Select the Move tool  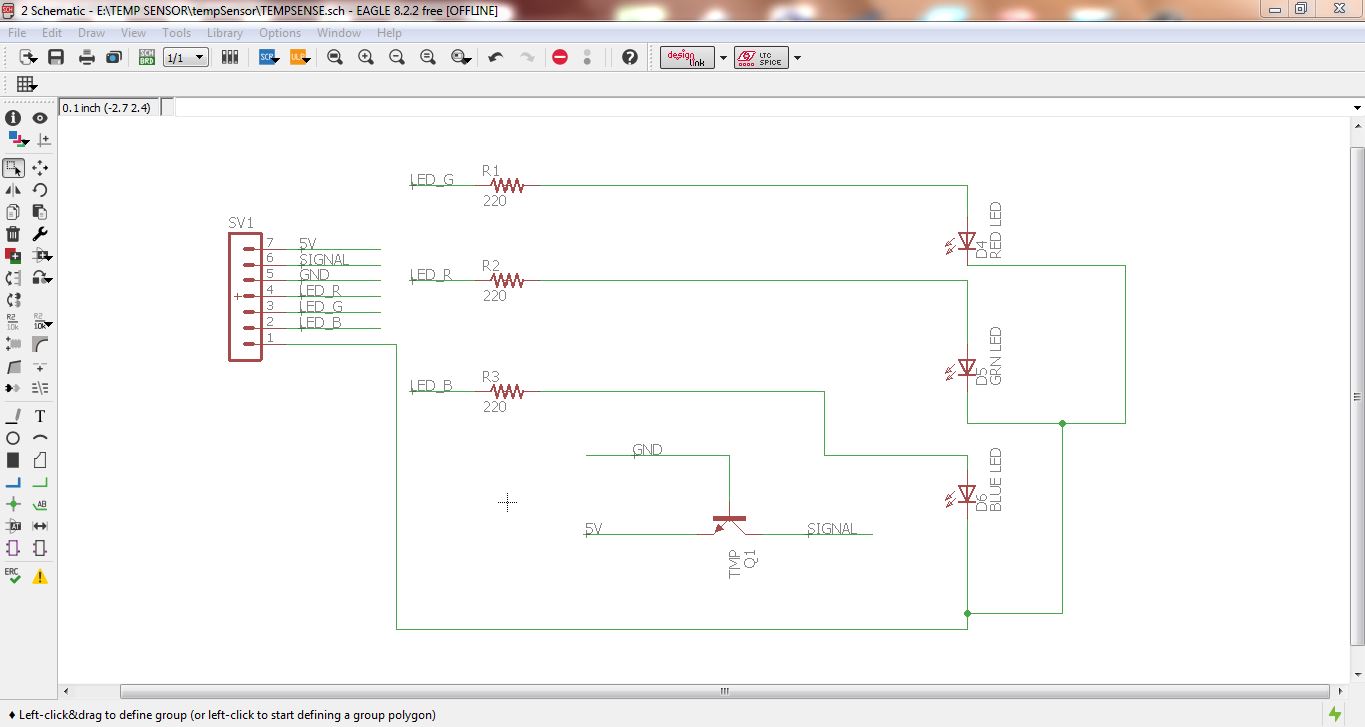[40, 167]
